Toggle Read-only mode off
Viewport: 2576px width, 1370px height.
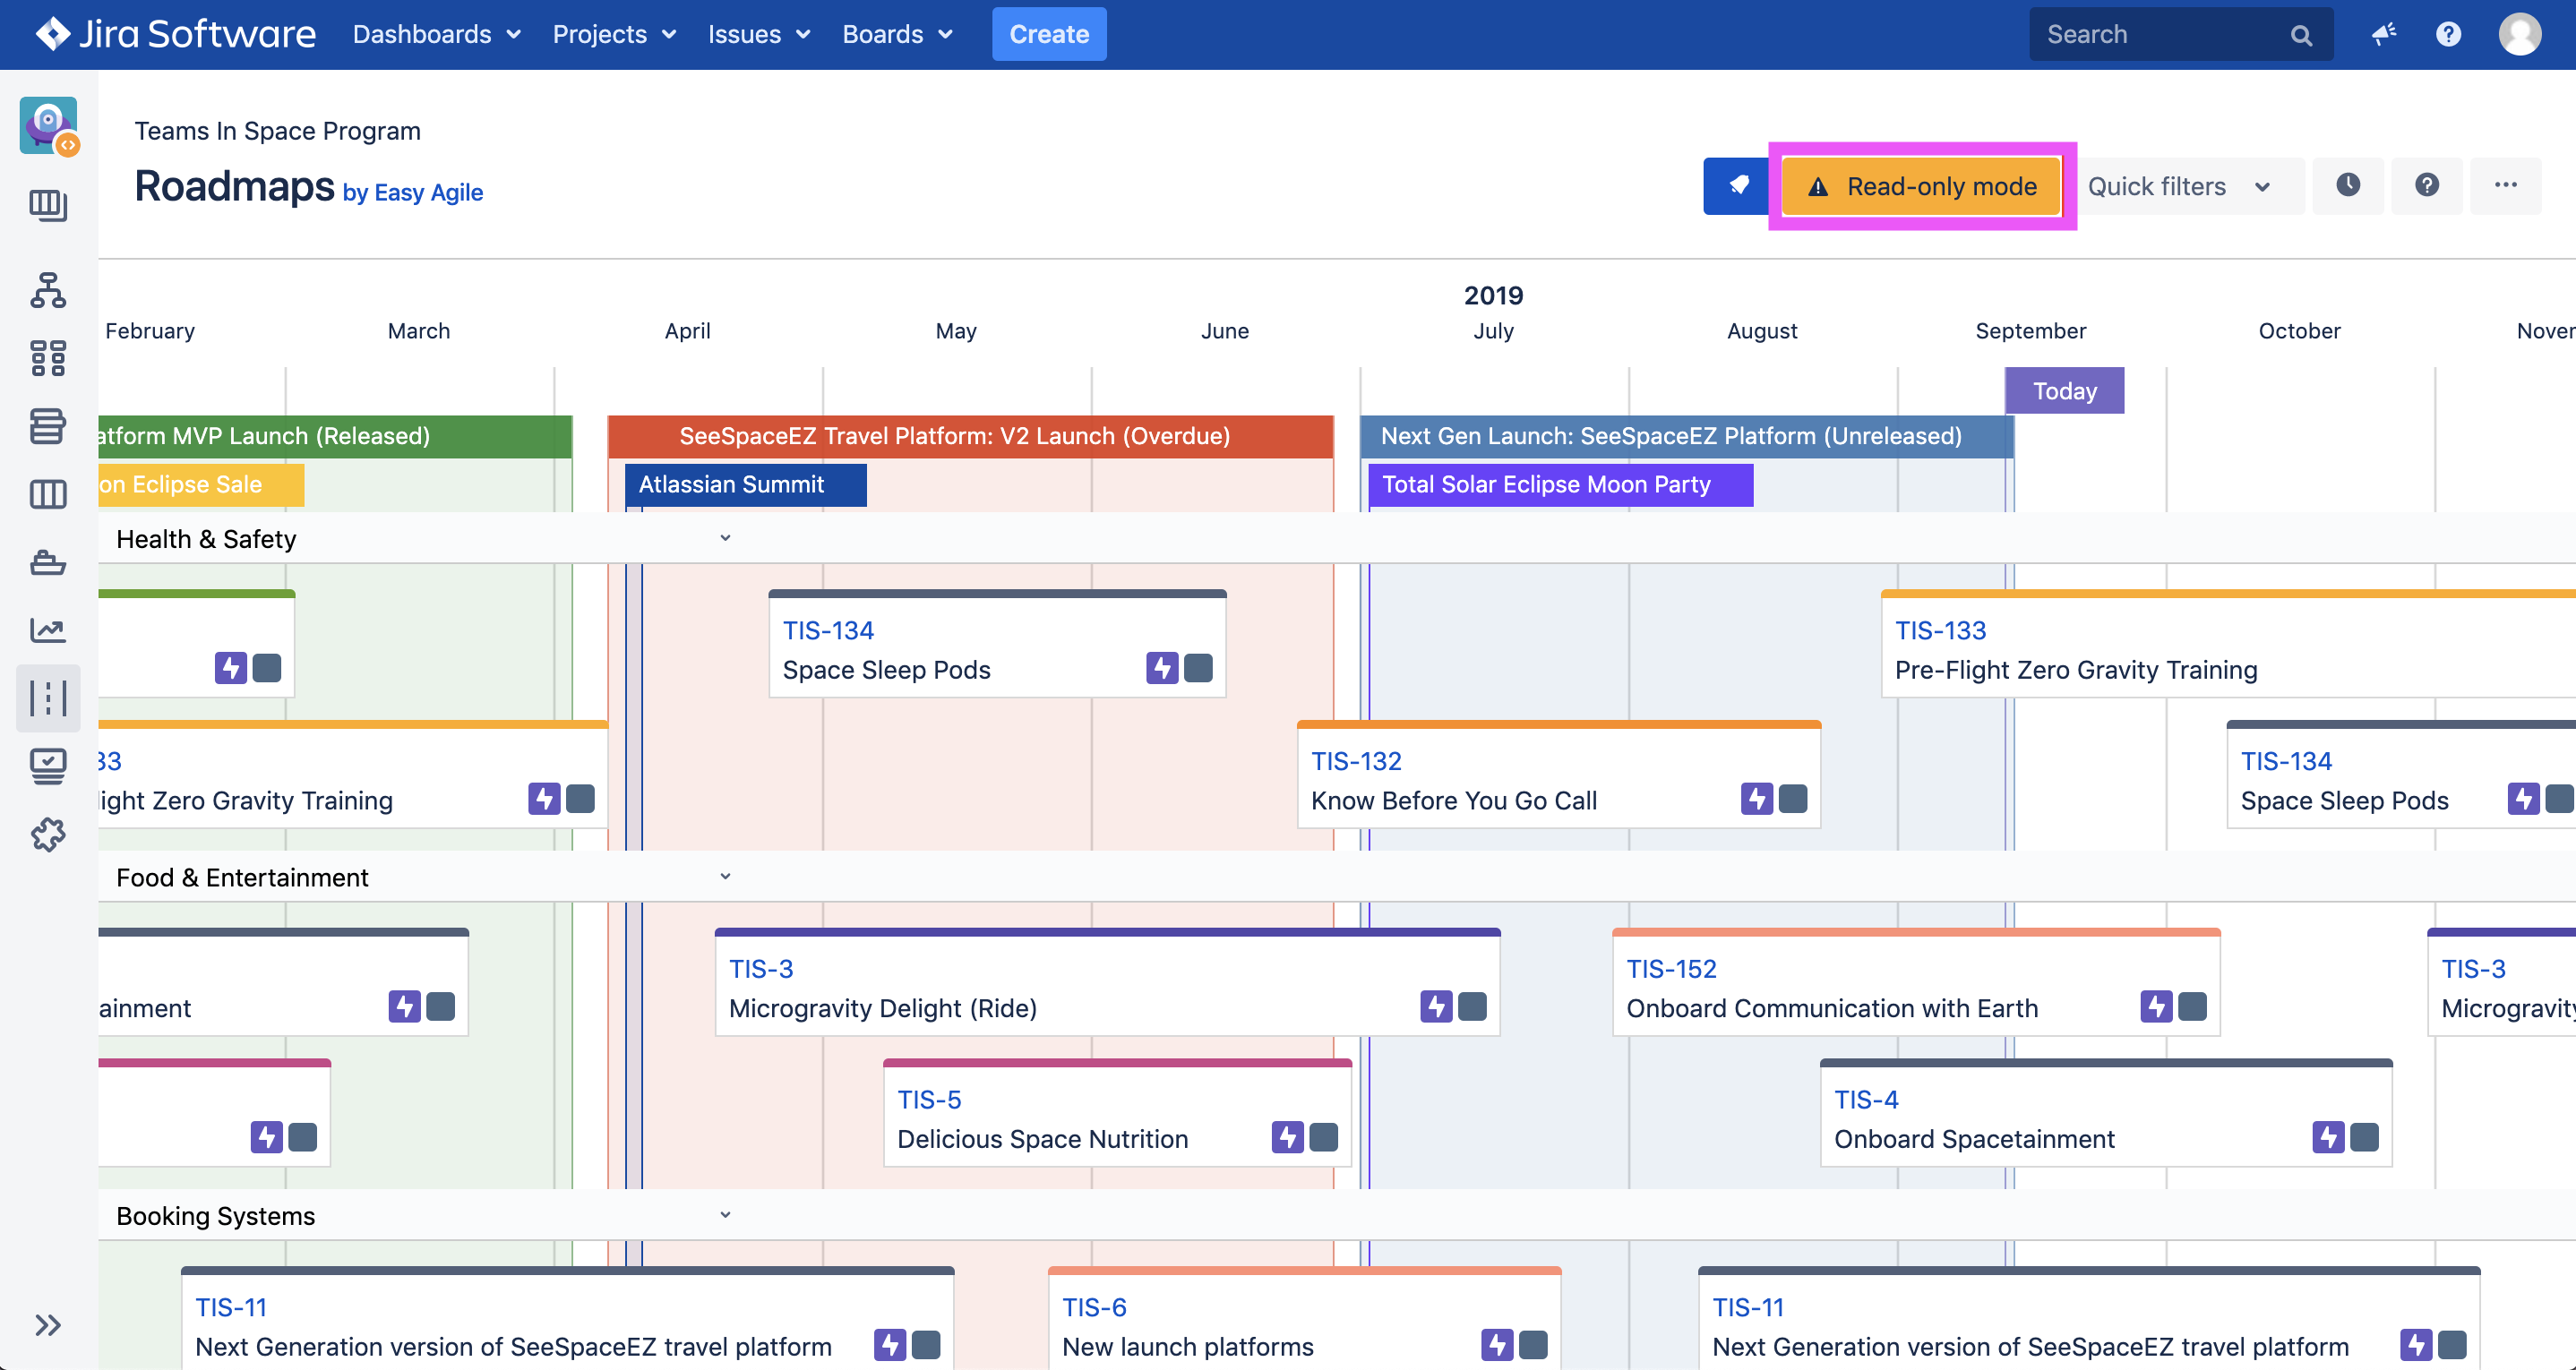pyautogui.click(x=1921, y=186)
